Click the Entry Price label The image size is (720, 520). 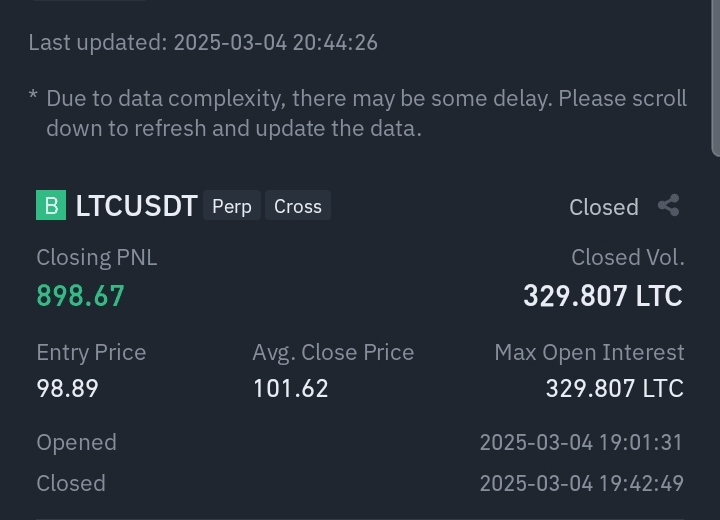pos(91,352)
